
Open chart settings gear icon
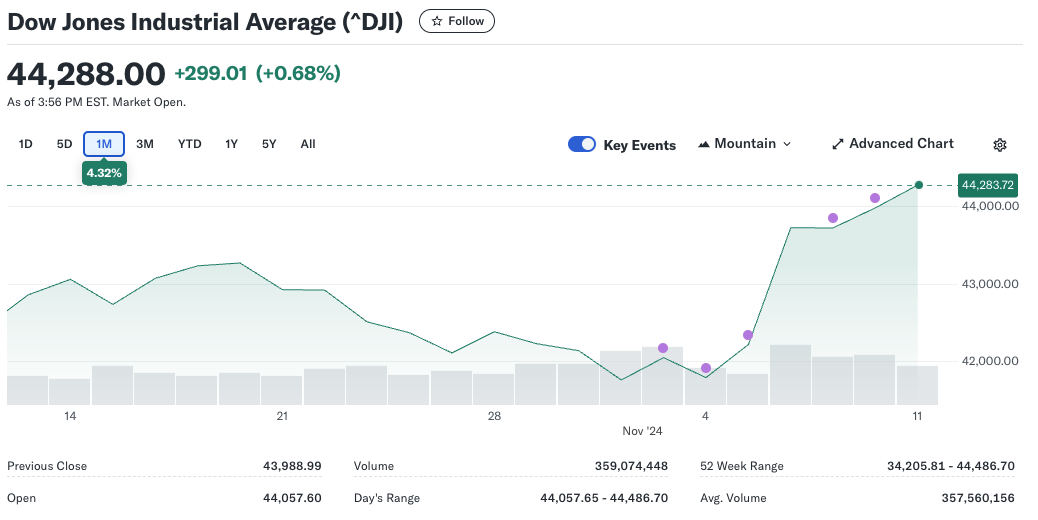click(999, 145)
